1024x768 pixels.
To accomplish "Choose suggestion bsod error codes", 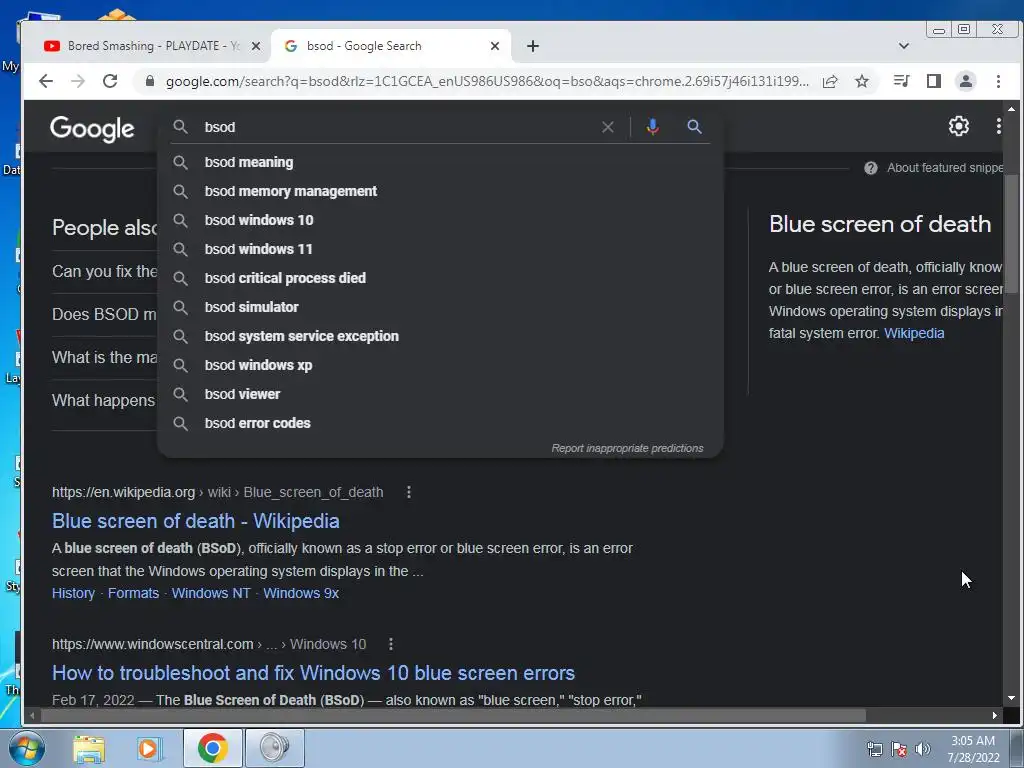I will [440, 423].
